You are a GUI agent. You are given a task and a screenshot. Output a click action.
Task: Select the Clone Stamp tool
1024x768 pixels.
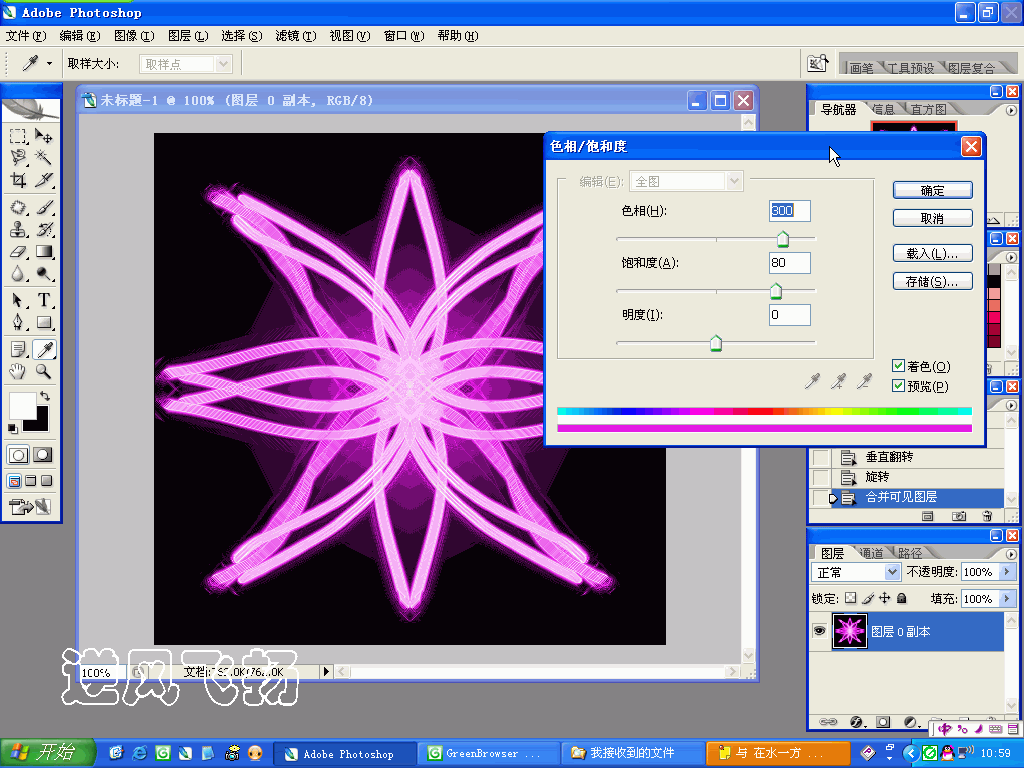point(18,229)
